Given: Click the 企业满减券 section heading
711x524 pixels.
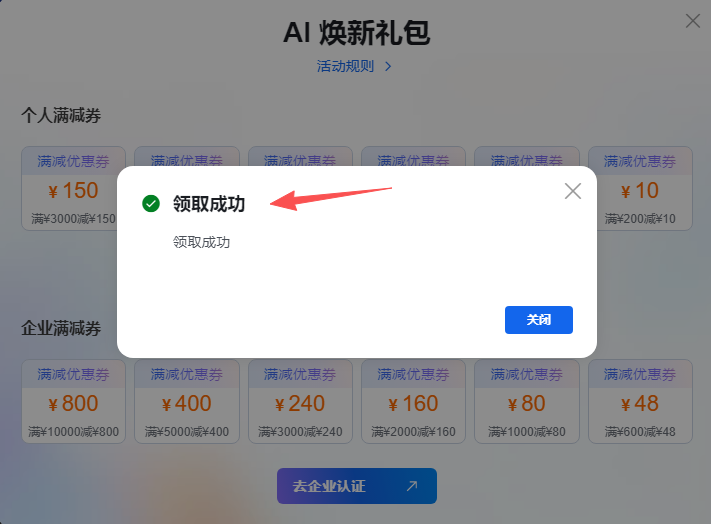Looking at the screenshot, I should pos(61,328).
